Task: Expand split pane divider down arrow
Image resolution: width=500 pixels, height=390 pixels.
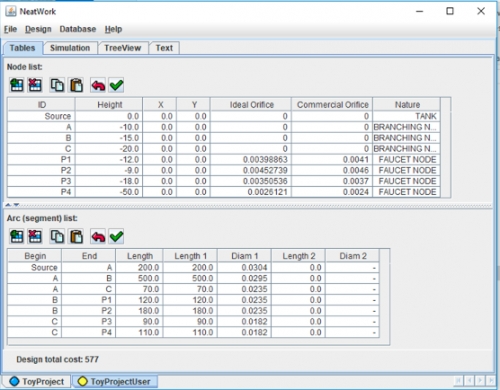Action: 16,205
